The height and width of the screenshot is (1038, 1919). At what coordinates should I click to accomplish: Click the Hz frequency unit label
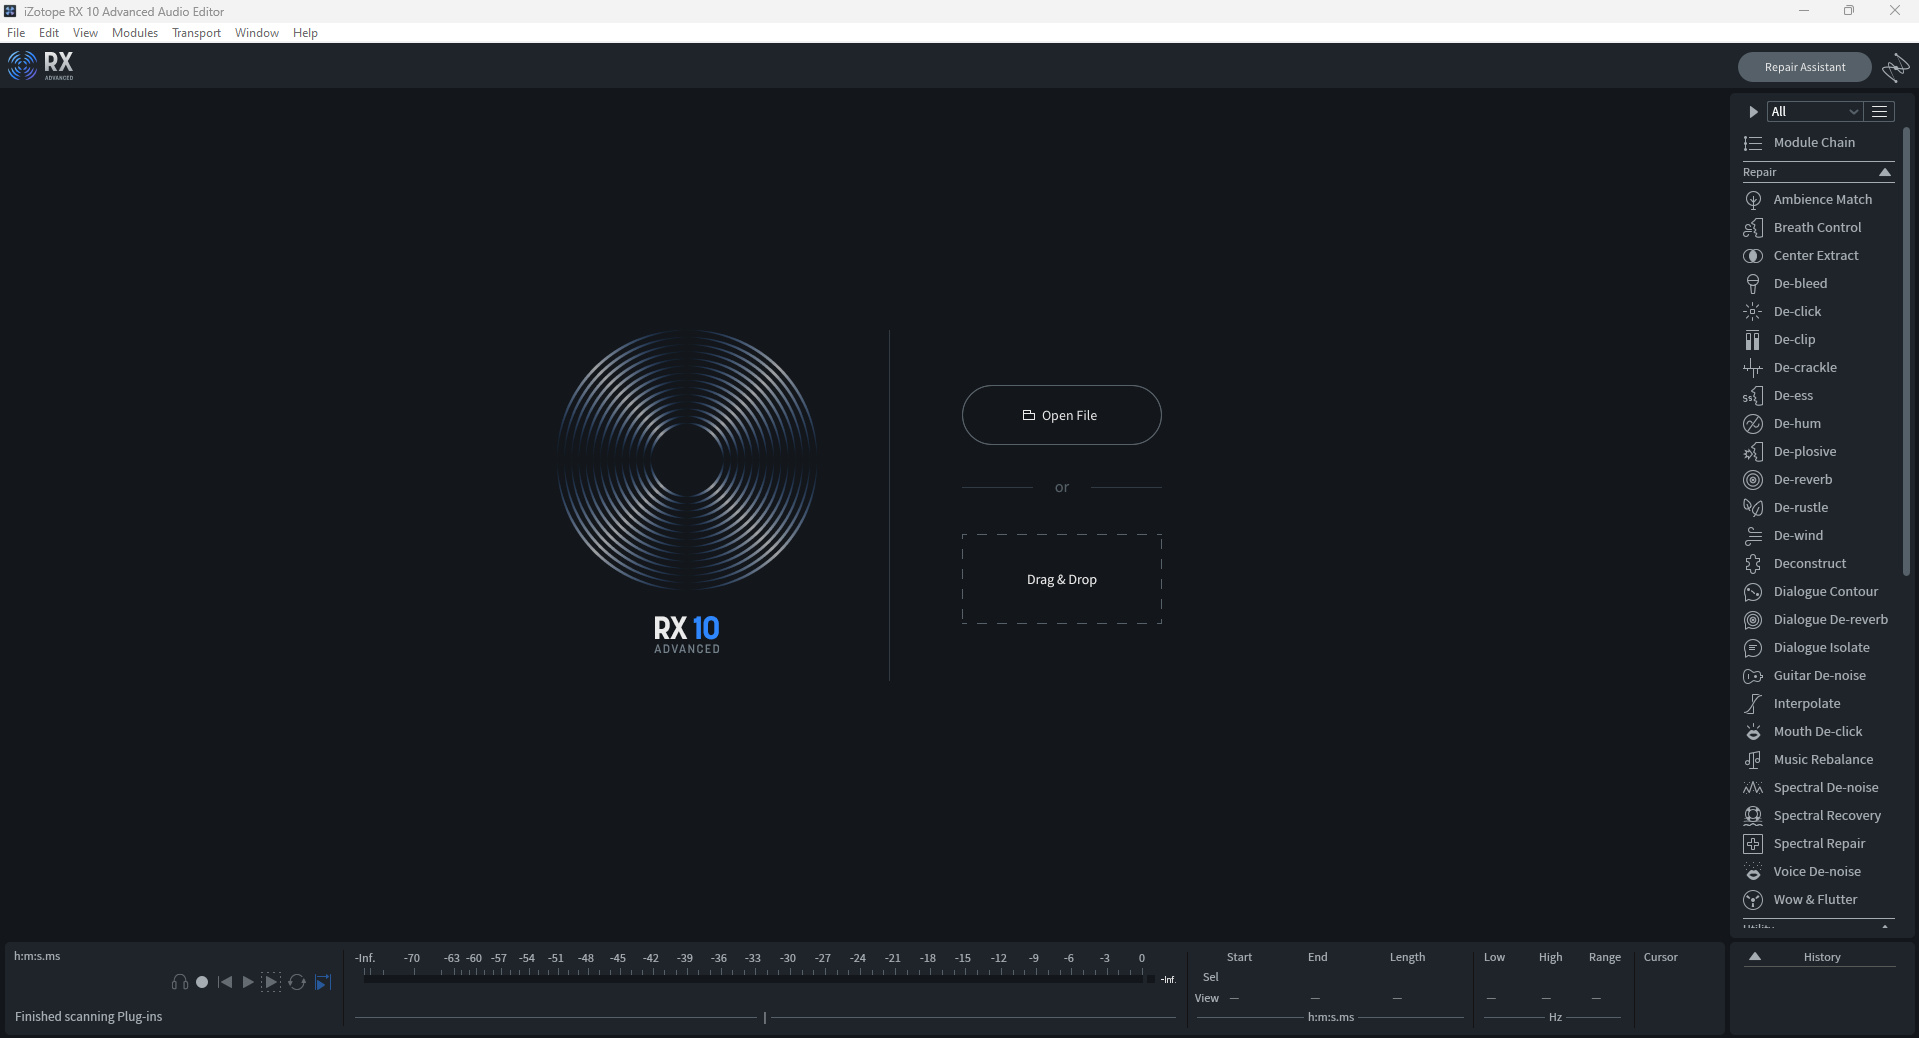tap(1555, 1017)
